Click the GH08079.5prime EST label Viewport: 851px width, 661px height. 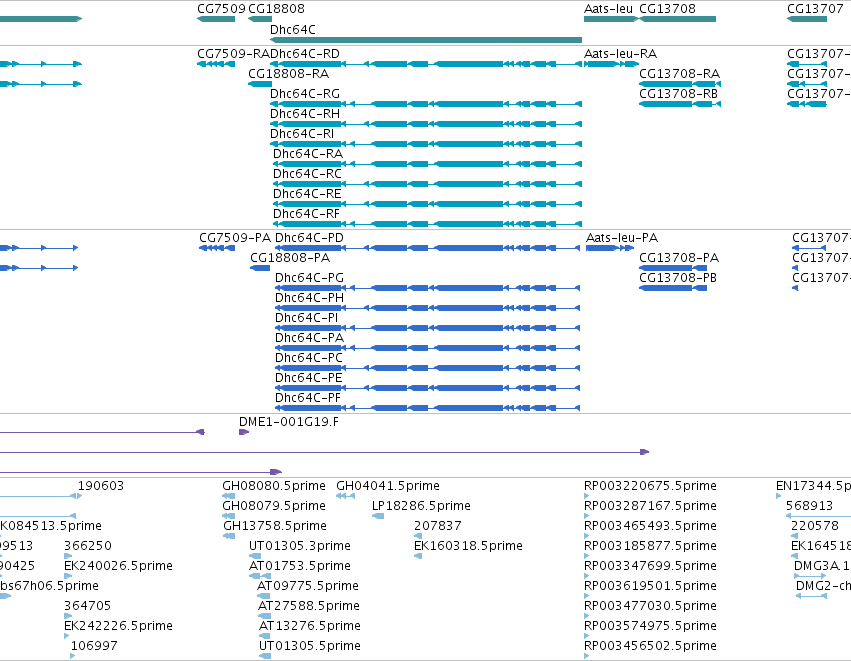click(274, 506)
